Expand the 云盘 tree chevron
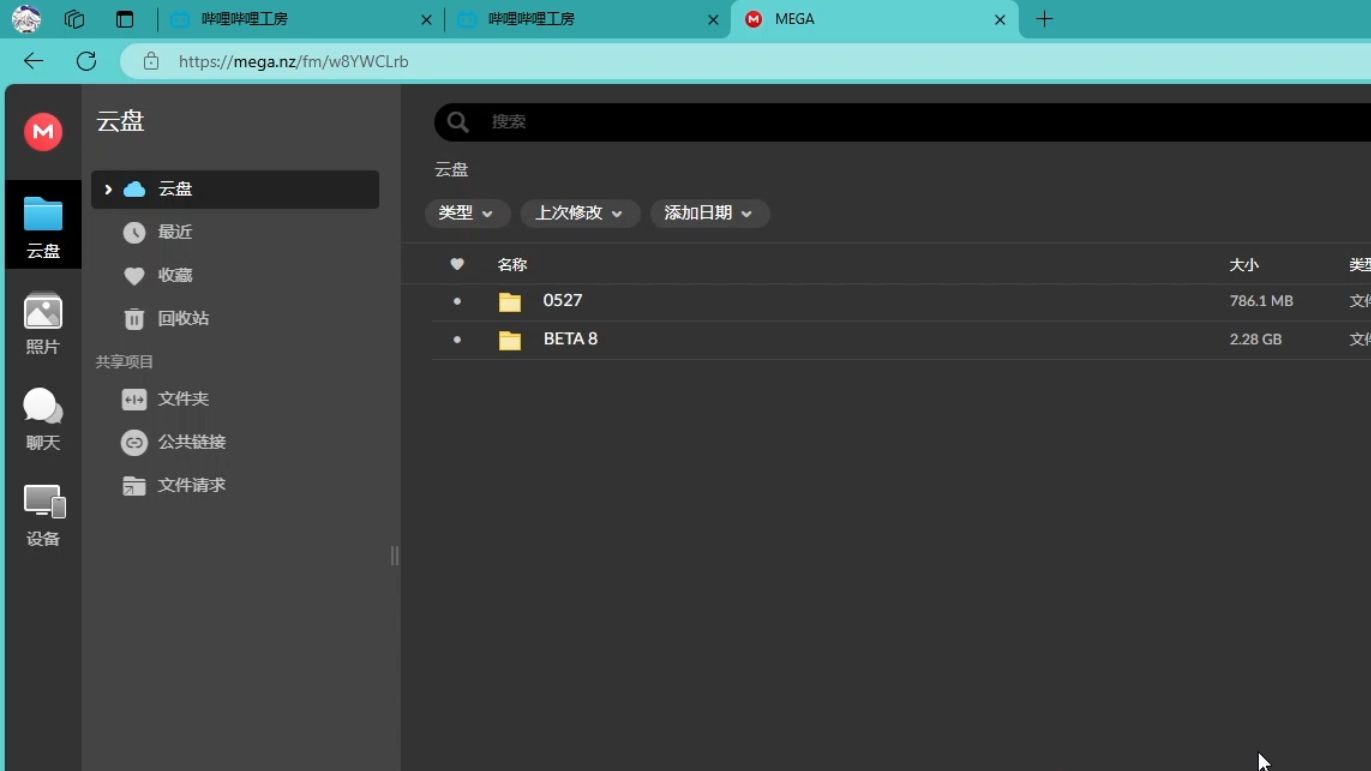 (108, 189)
